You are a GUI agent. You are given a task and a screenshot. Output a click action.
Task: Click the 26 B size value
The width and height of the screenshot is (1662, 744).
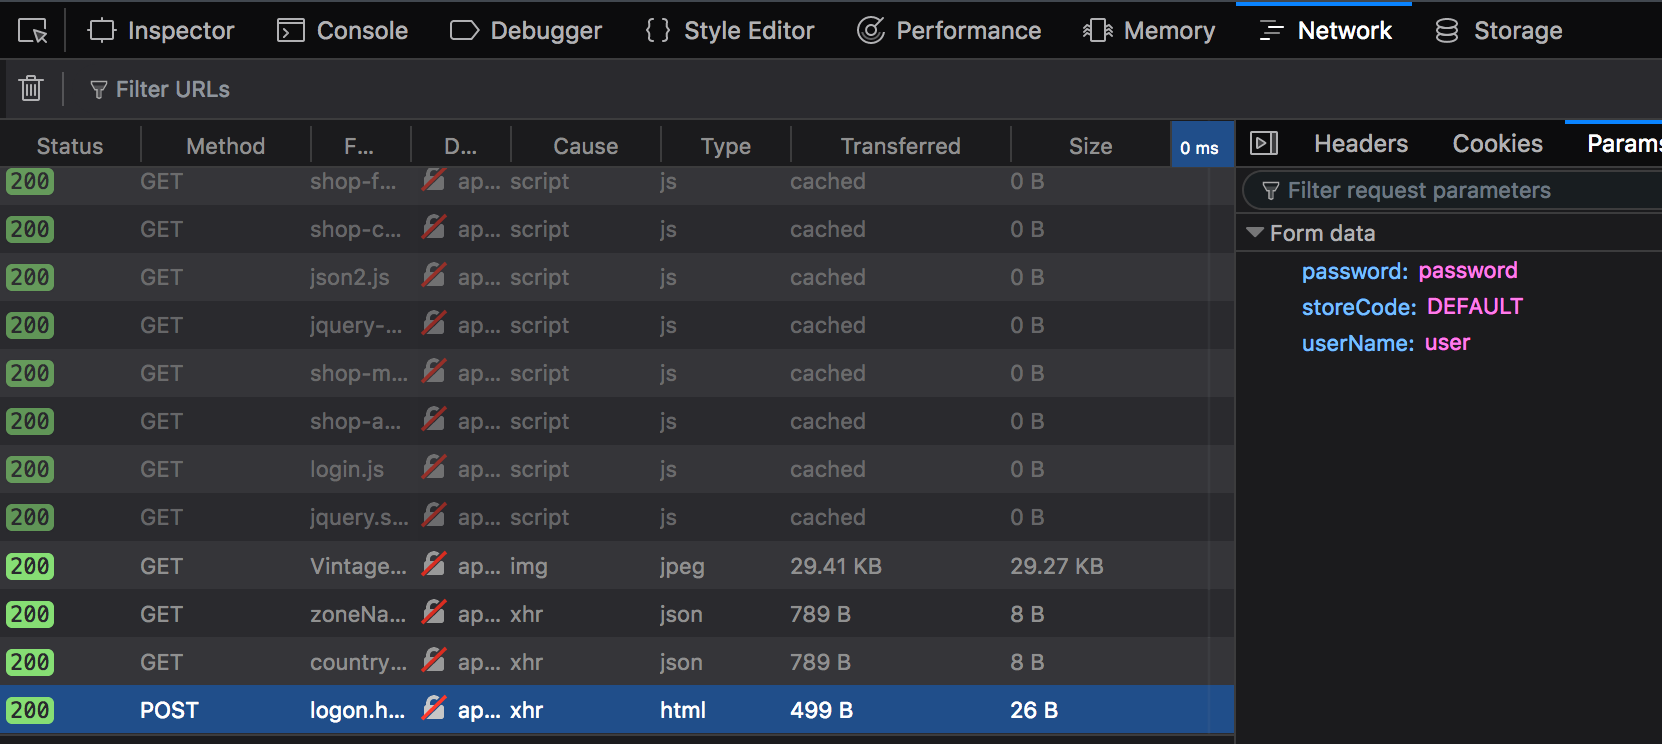(1034, 710)
